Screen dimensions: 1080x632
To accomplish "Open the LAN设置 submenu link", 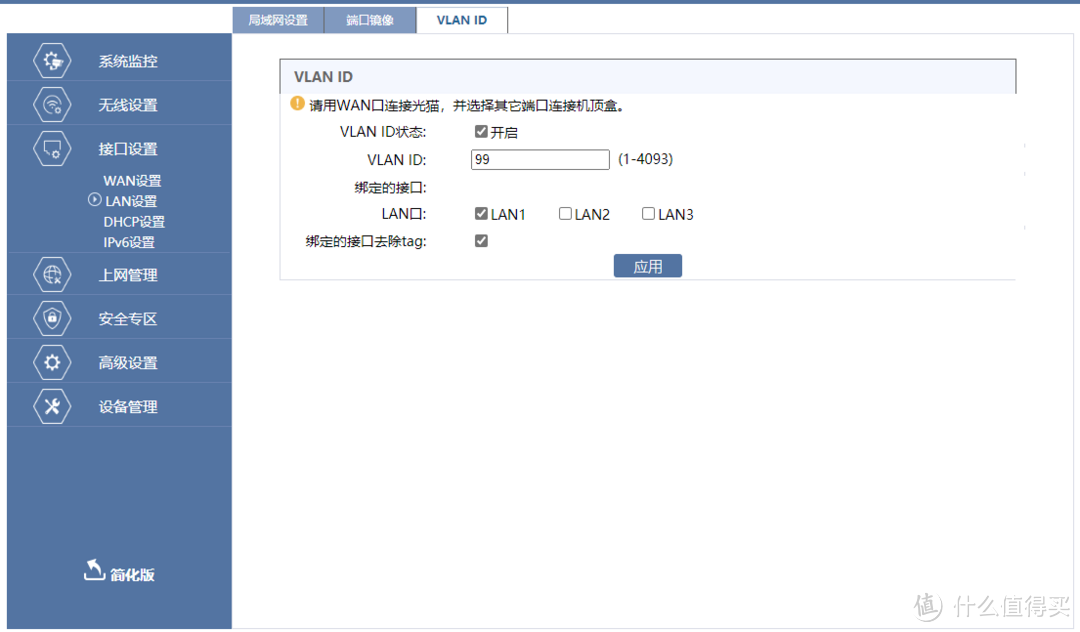I will coord(131,201).
